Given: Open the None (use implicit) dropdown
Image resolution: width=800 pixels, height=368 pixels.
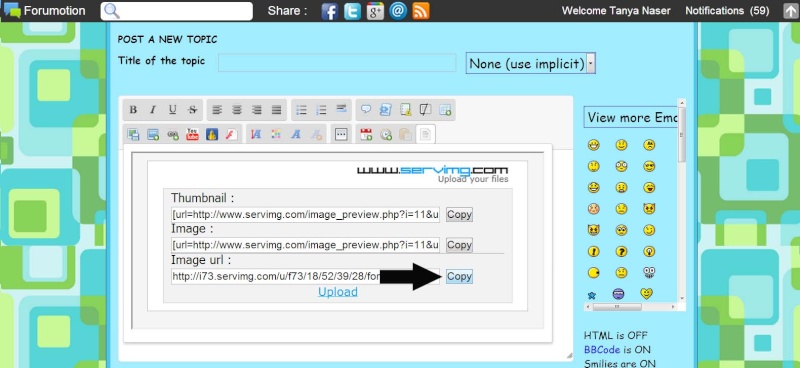Looking at the screenshot, I should click(531, 64).
